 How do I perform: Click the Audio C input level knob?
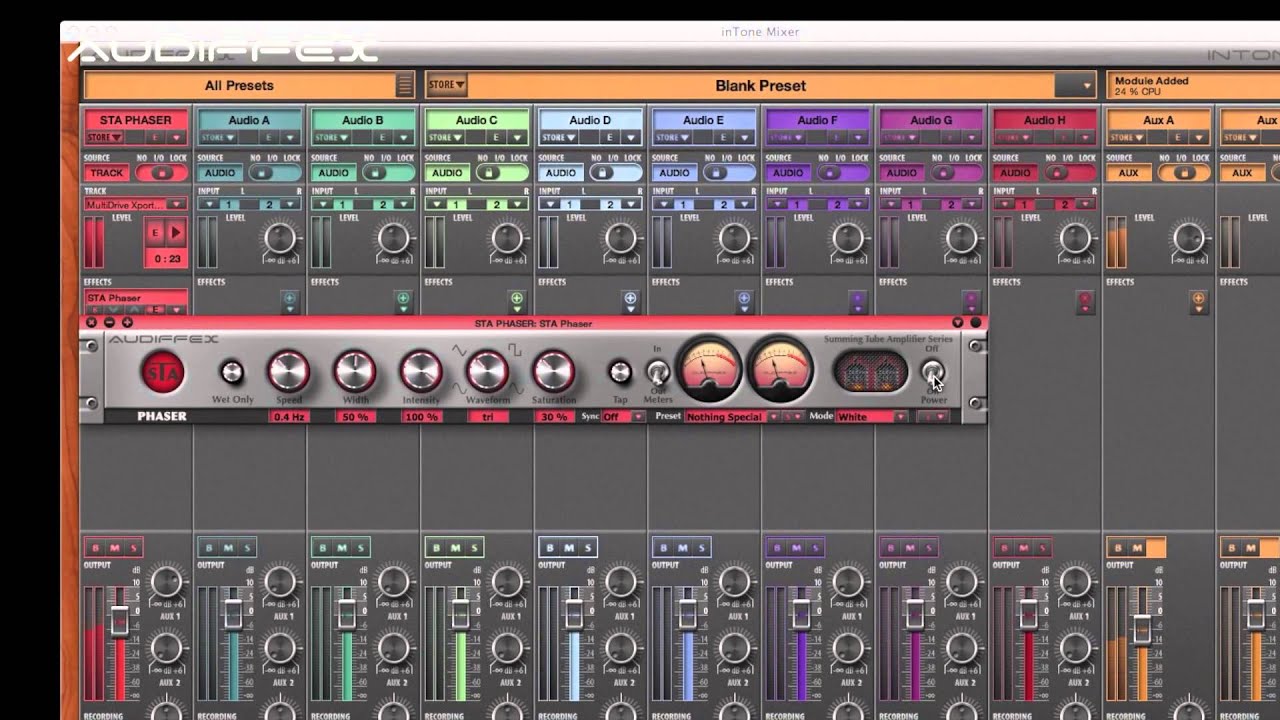[x=508, y=238]
